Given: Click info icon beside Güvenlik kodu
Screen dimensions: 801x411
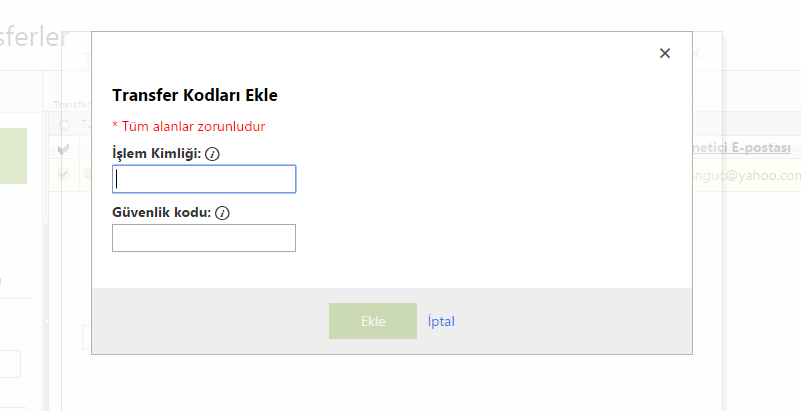Looking at the screenshot, I should [222, 213].
